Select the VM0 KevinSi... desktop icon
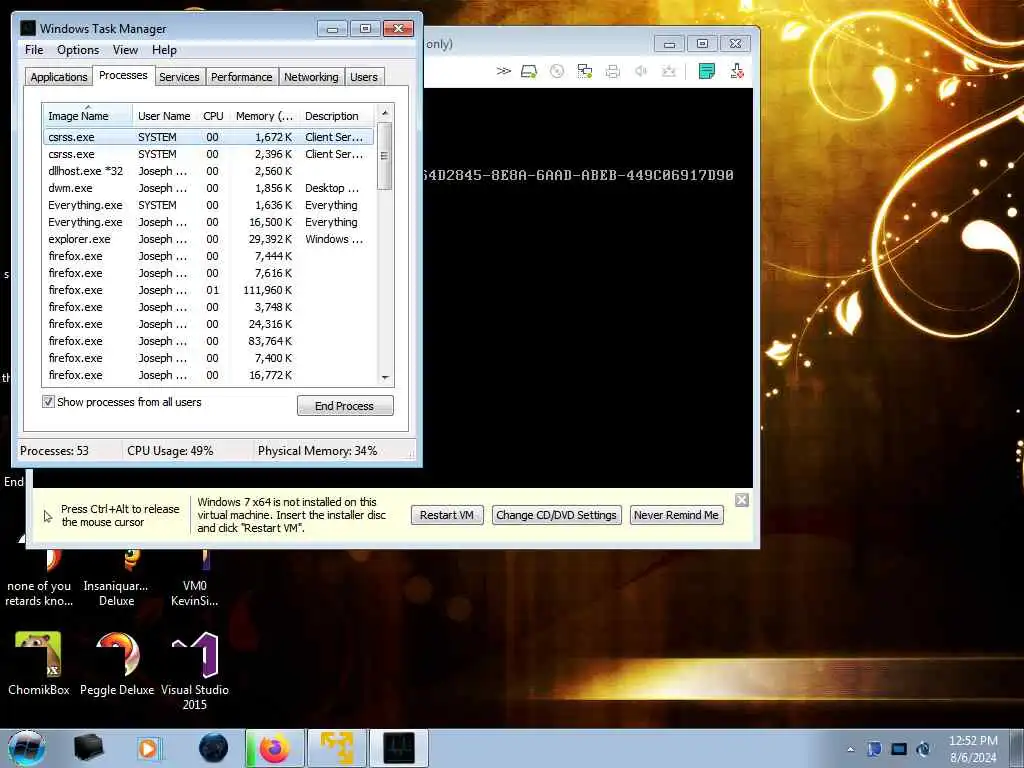The image size is (1024, 768). pos(195,579)
